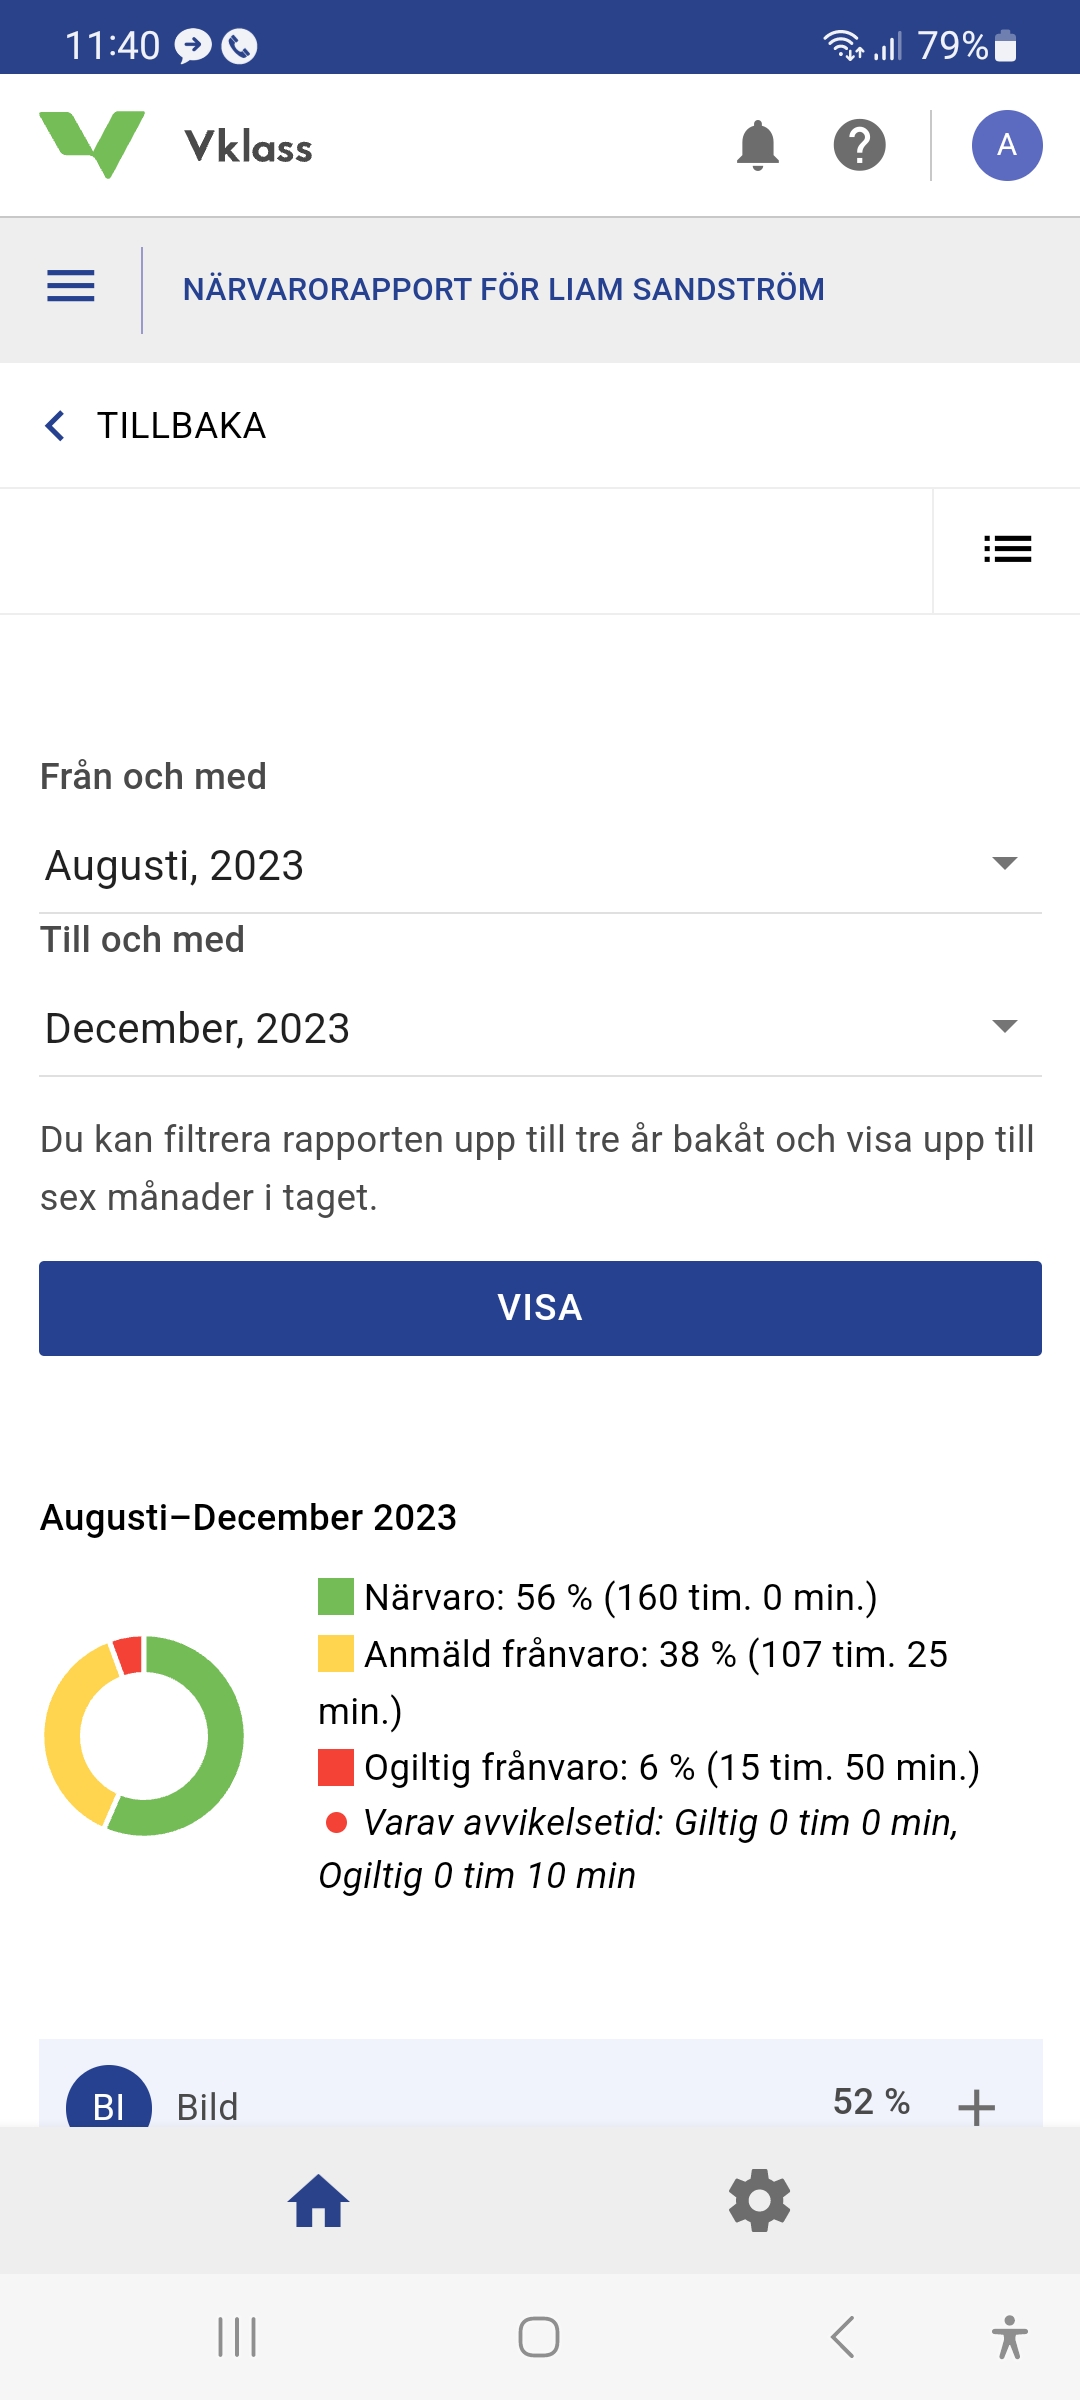This screenshot has height=2400, width=1080.
Task: Tap the Närvarorapport page title
Action: (503, 290)
